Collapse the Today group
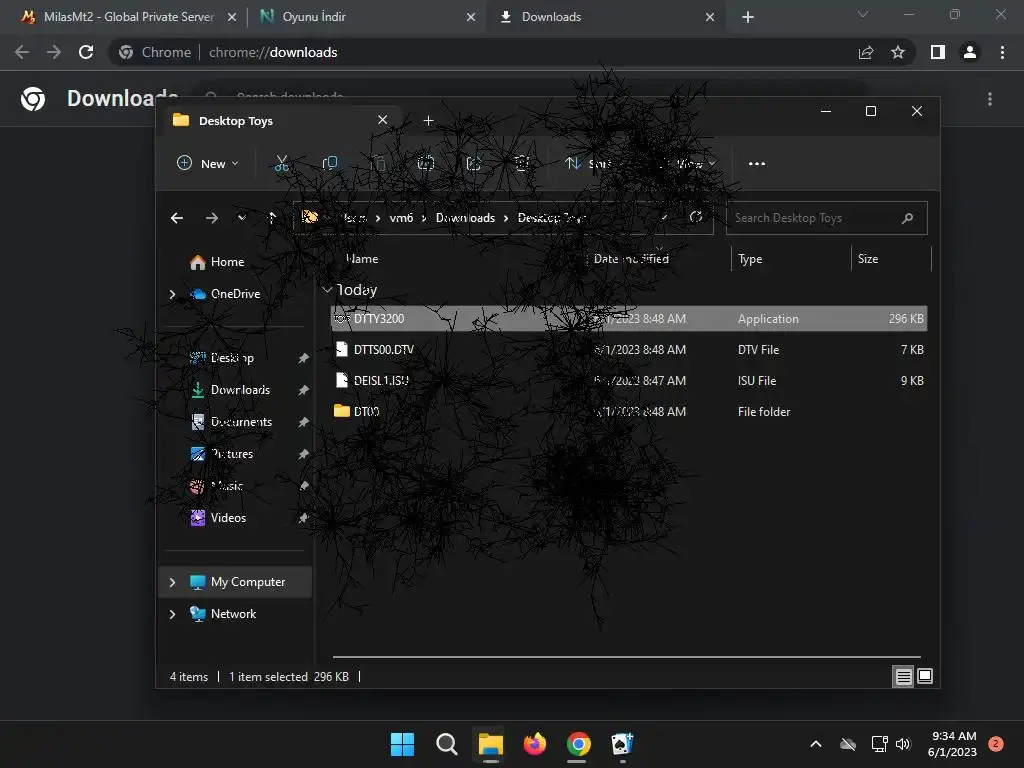The width and height of the screenshot is (1024, 768). (328, 290)
